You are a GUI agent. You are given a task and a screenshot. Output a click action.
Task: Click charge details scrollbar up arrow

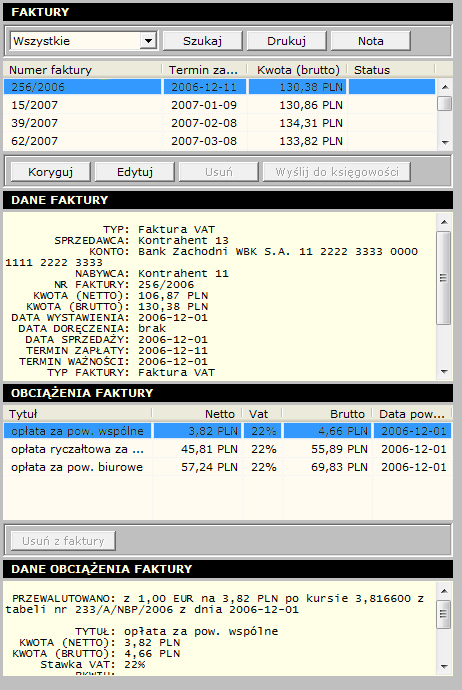coord(444,591)
